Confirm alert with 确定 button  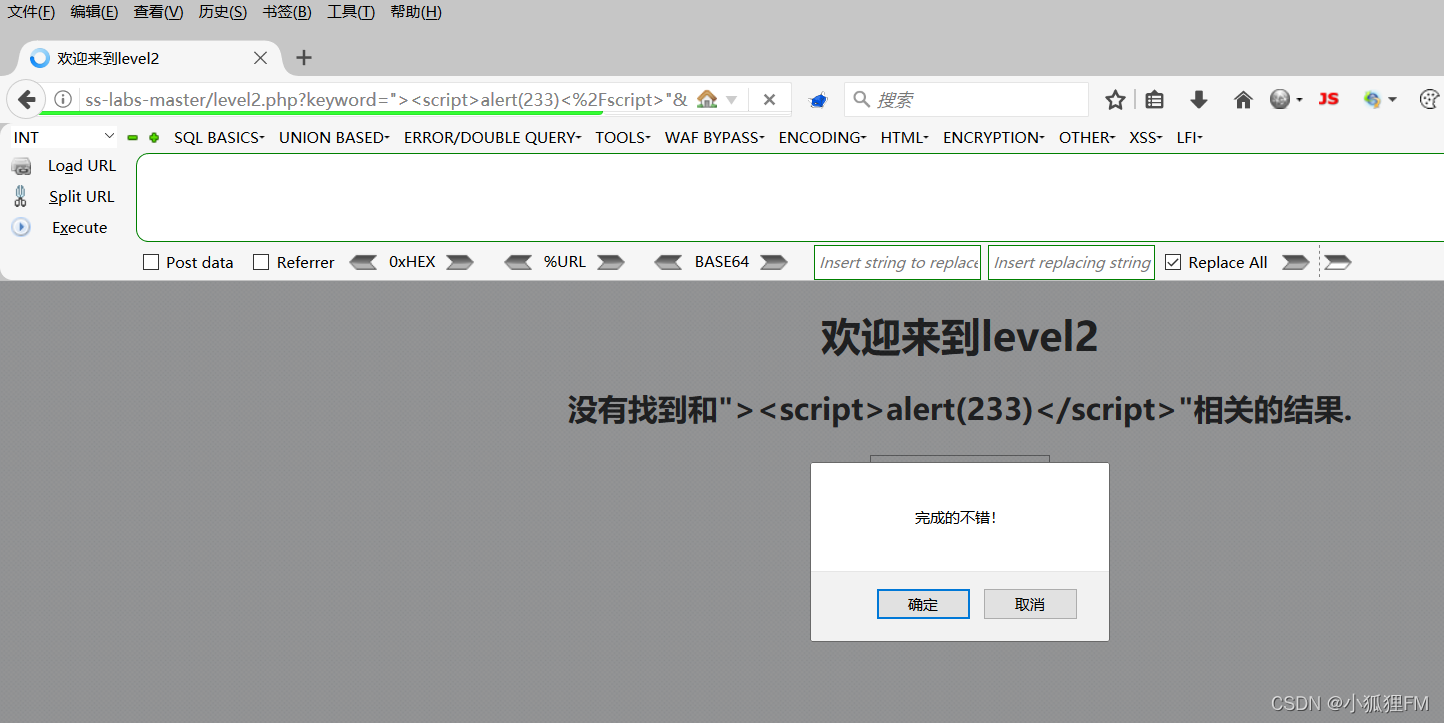(x=923, y=604)
